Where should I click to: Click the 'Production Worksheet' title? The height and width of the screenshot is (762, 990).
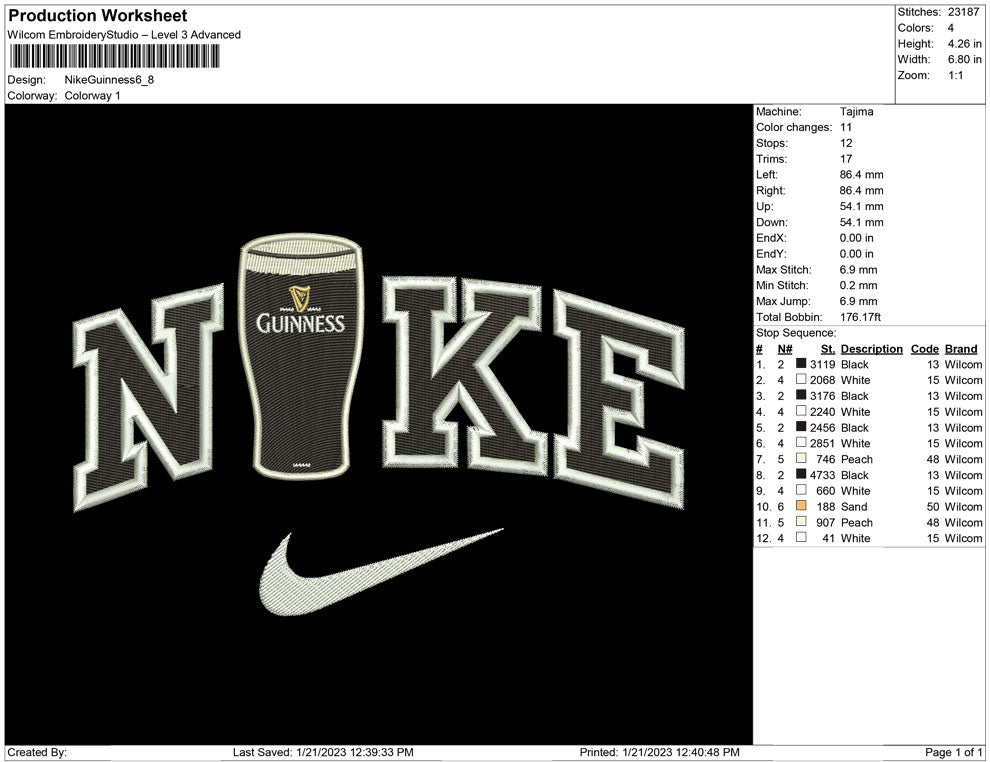[x=98, y=16]
